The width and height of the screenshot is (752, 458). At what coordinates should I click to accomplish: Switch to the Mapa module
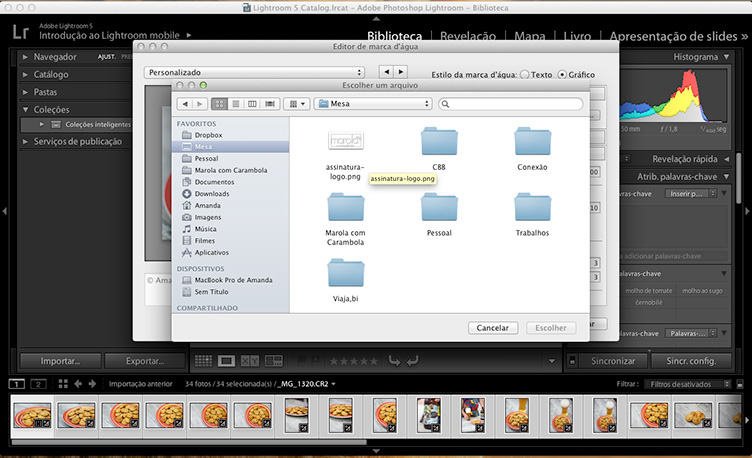click(x=530, y=36)
